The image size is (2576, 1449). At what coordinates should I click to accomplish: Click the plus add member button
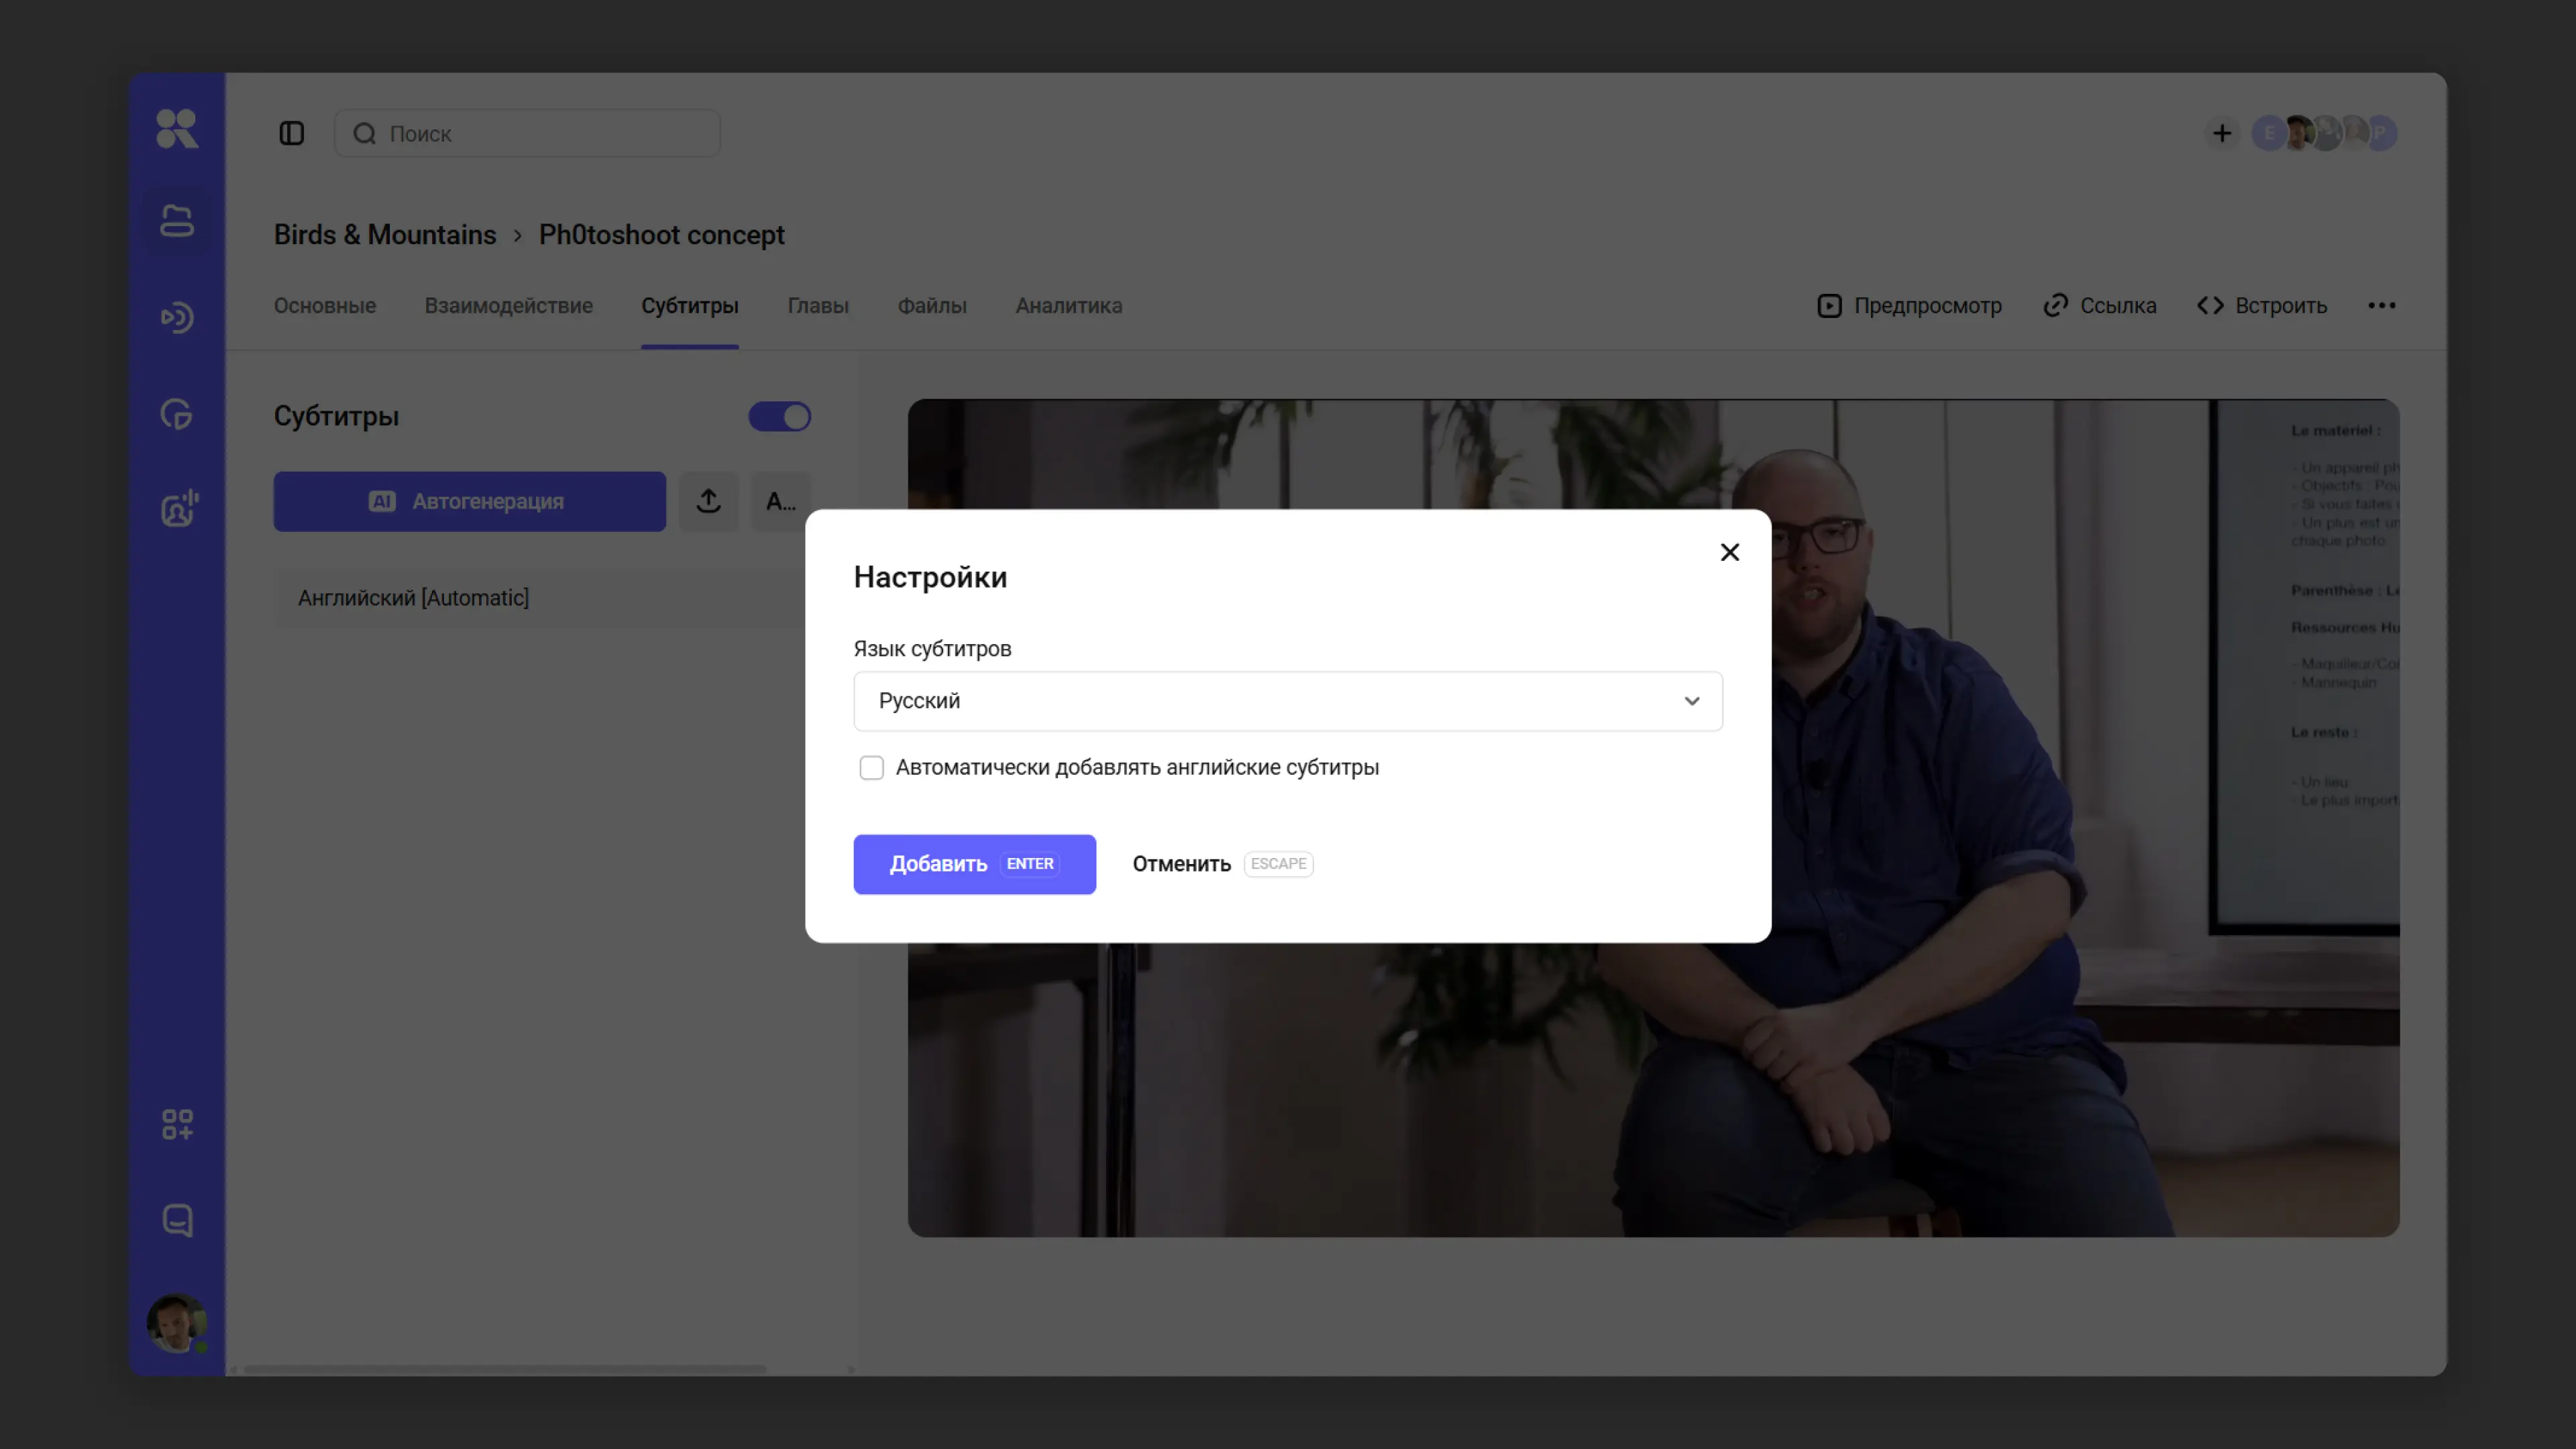click(x=2221, y=133)
